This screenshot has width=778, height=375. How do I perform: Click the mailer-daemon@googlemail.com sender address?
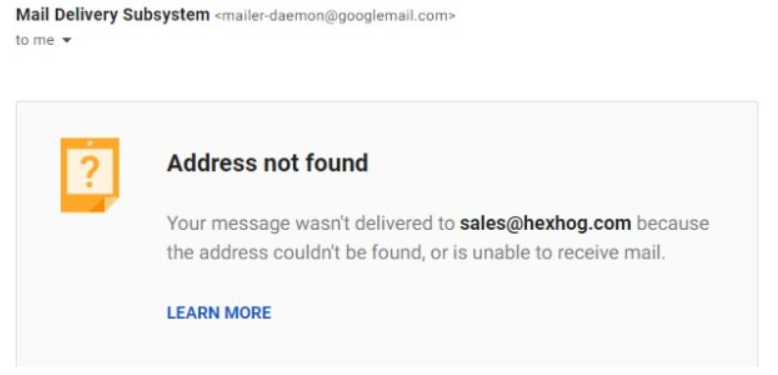[x=335, y=16]
